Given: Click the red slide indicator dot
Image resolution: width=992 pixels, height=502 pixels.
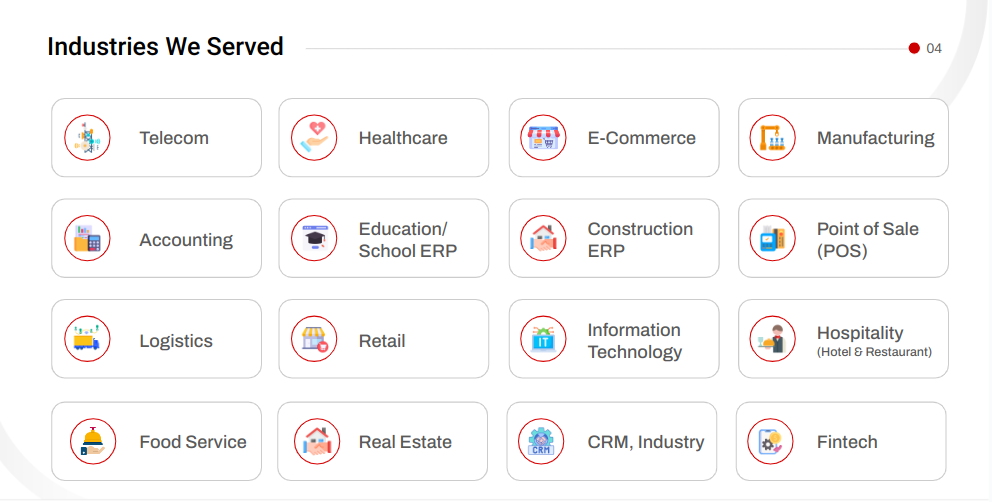Looking at the screenshot, I should pos(914,48).
